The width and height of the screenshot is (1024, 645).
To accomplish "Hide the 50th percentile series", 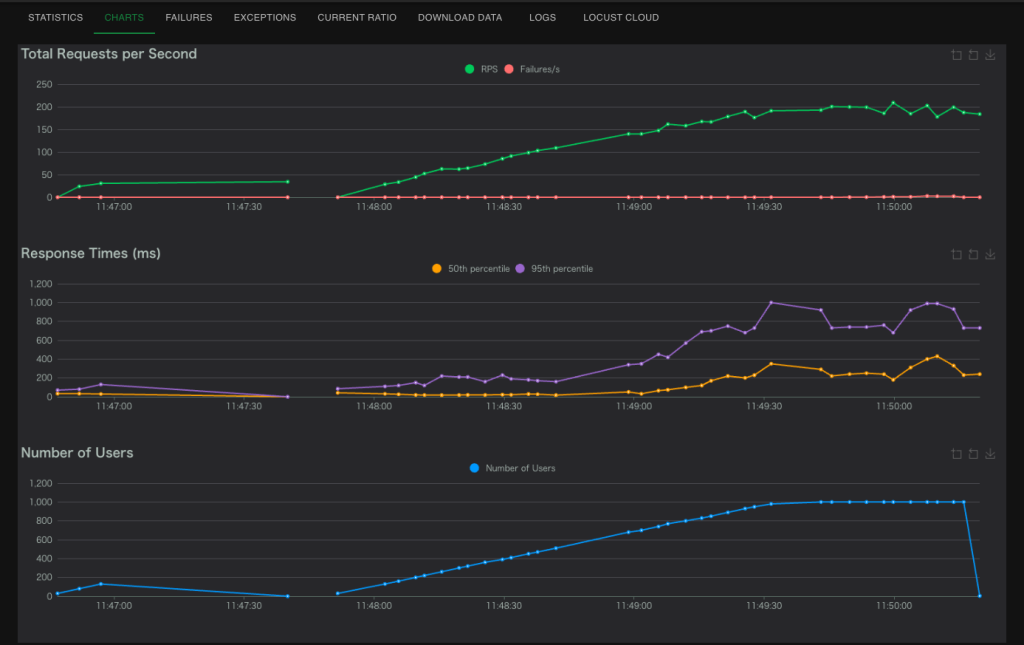I will [470, 268].
